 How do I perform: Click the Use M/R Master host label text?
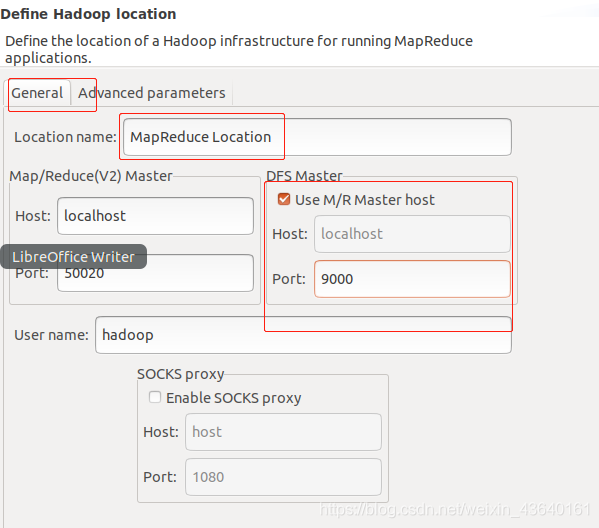(x=365, y=200)
